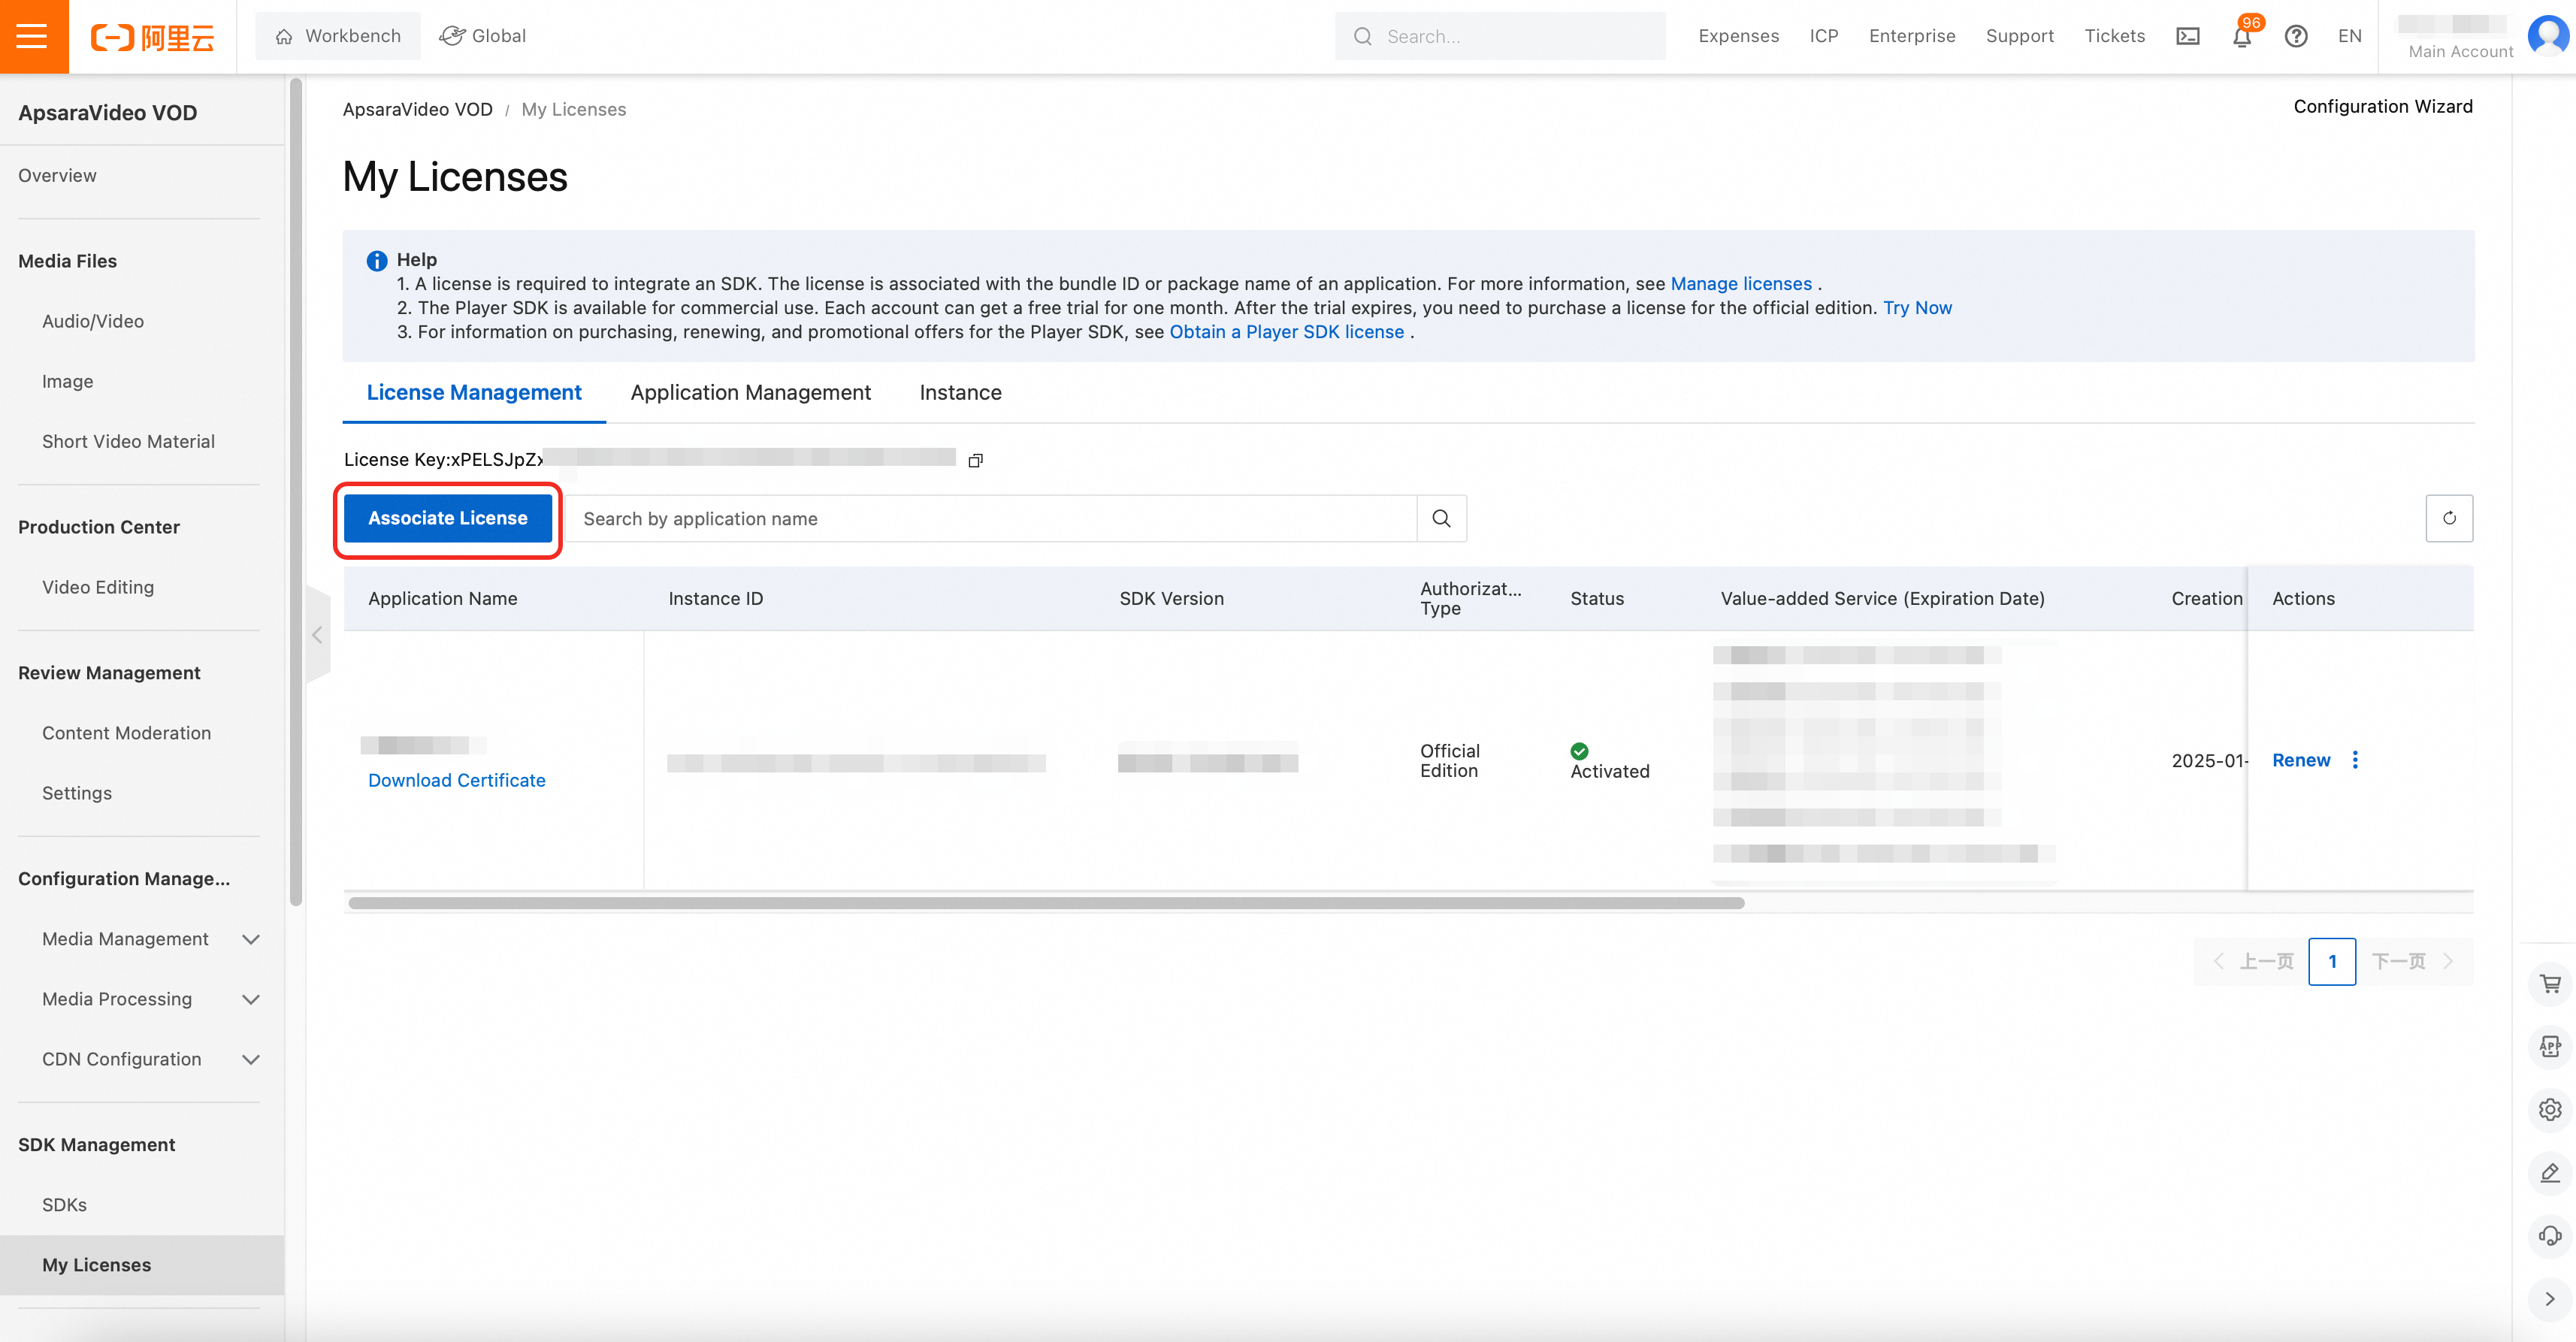Viewport: 2576px width, 1342px height.
Task: Expand the right rail arrow
Action: [2550, 1299]
